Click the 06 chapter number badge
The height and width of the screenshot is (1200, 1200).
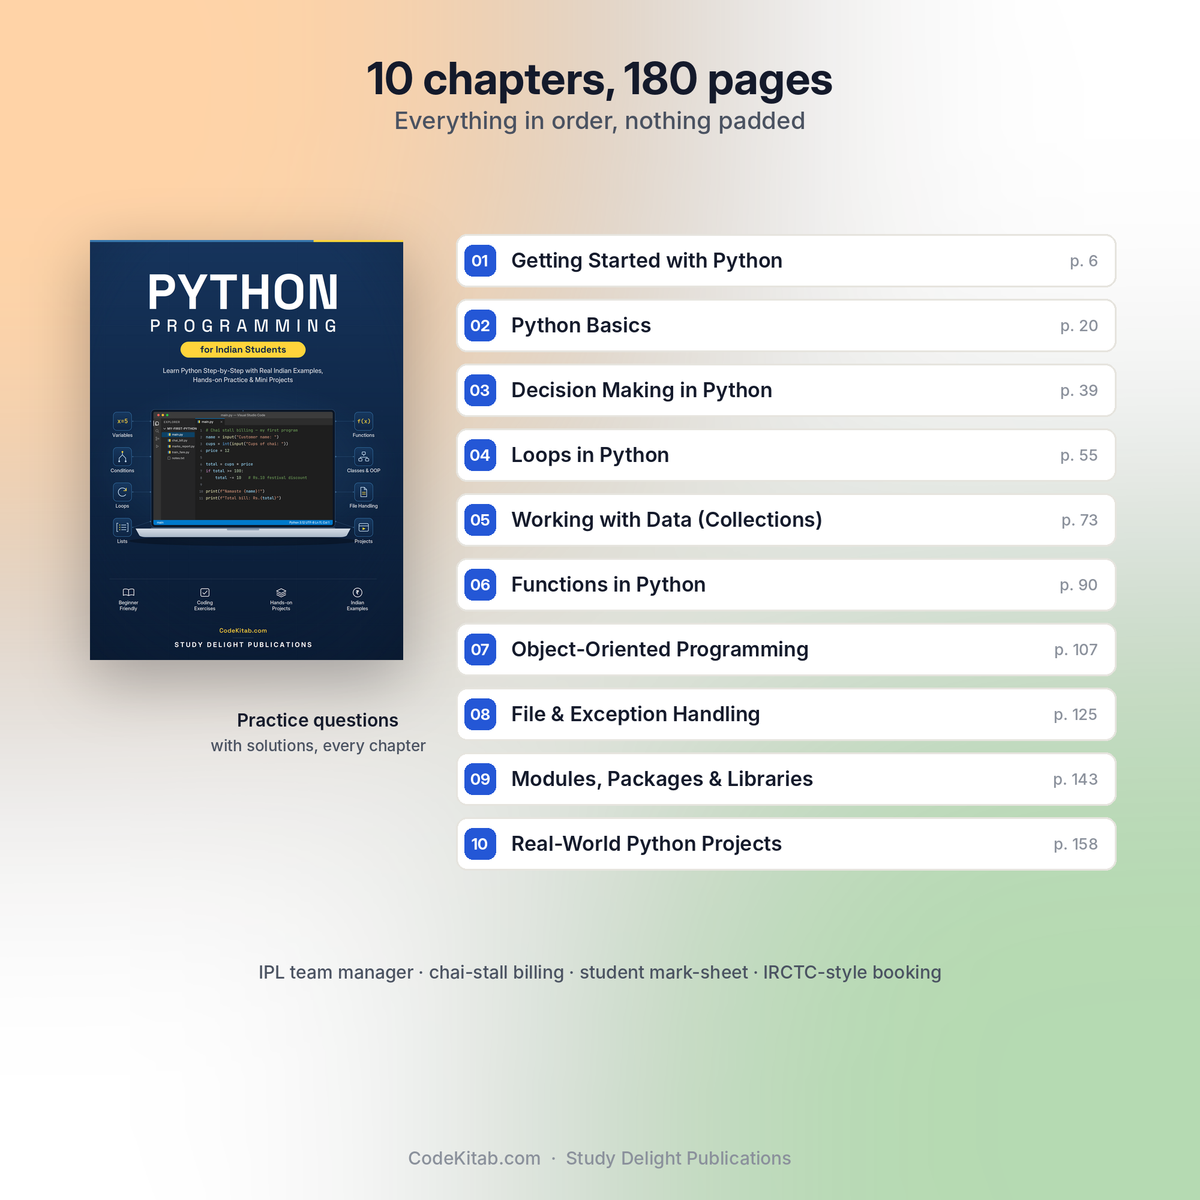point(480,585)
